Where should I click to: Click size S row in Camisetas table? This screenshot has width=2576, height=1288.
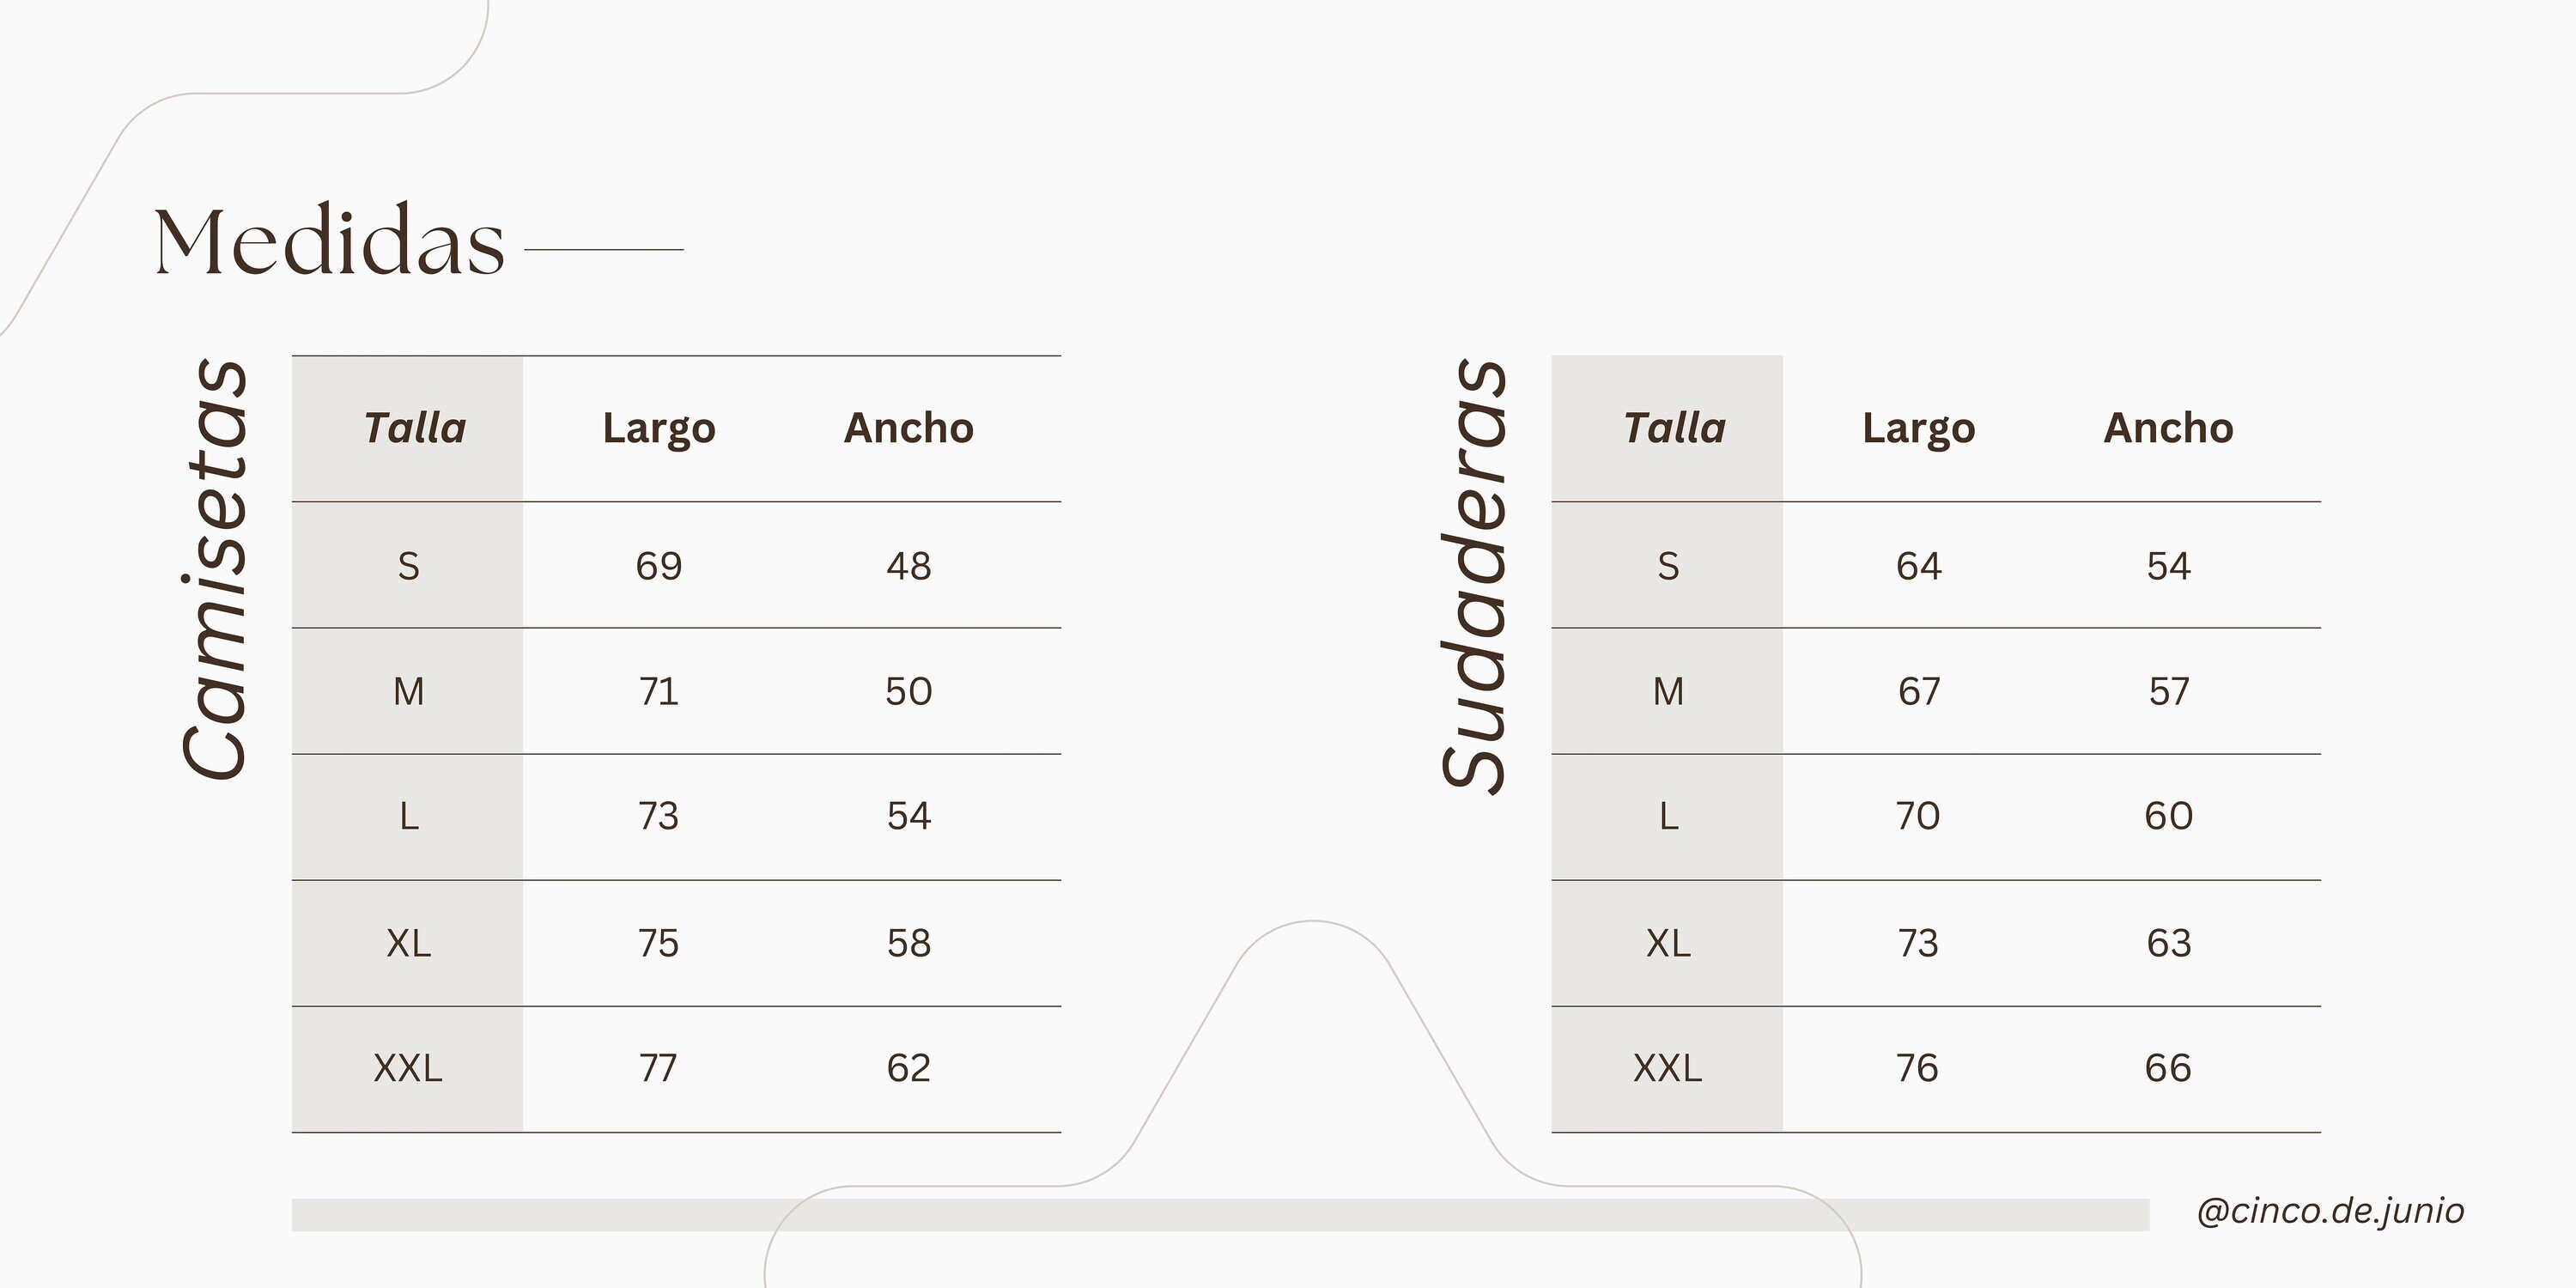click(x=408, y=566)
